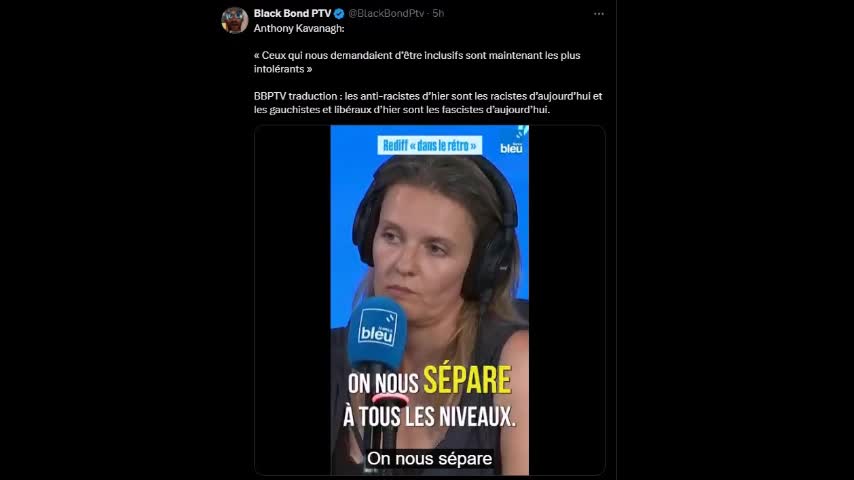854x480 pixels.
Task: Click the bleu logo on the microphone
Action: 377,327
